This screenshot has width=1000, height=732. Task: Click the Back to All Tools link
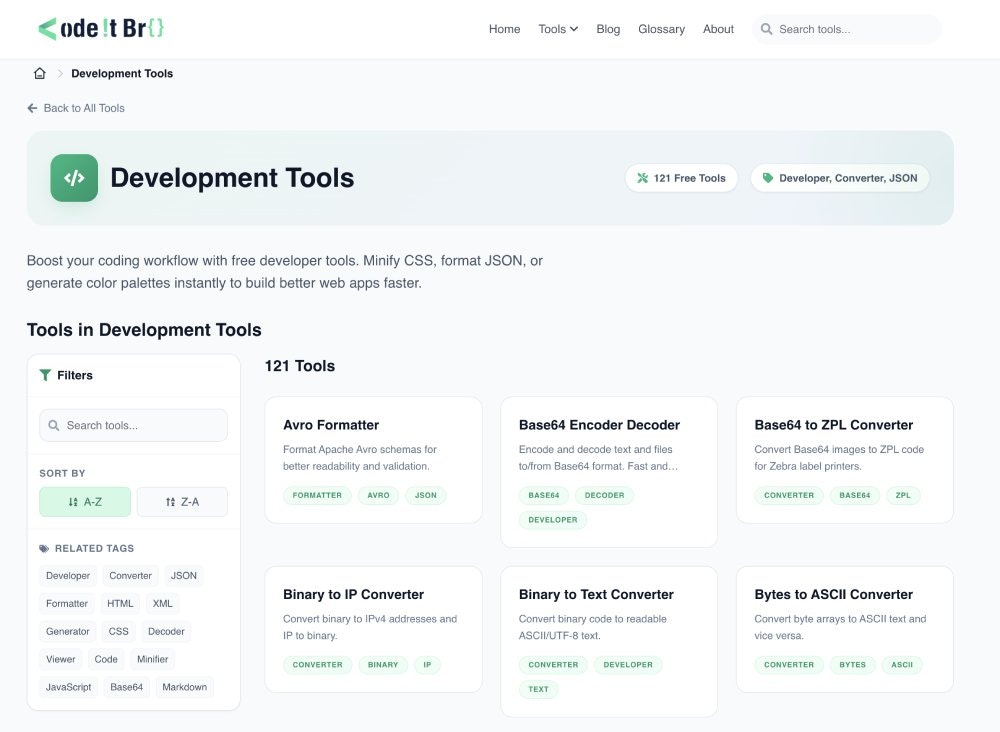coord(84,108)
